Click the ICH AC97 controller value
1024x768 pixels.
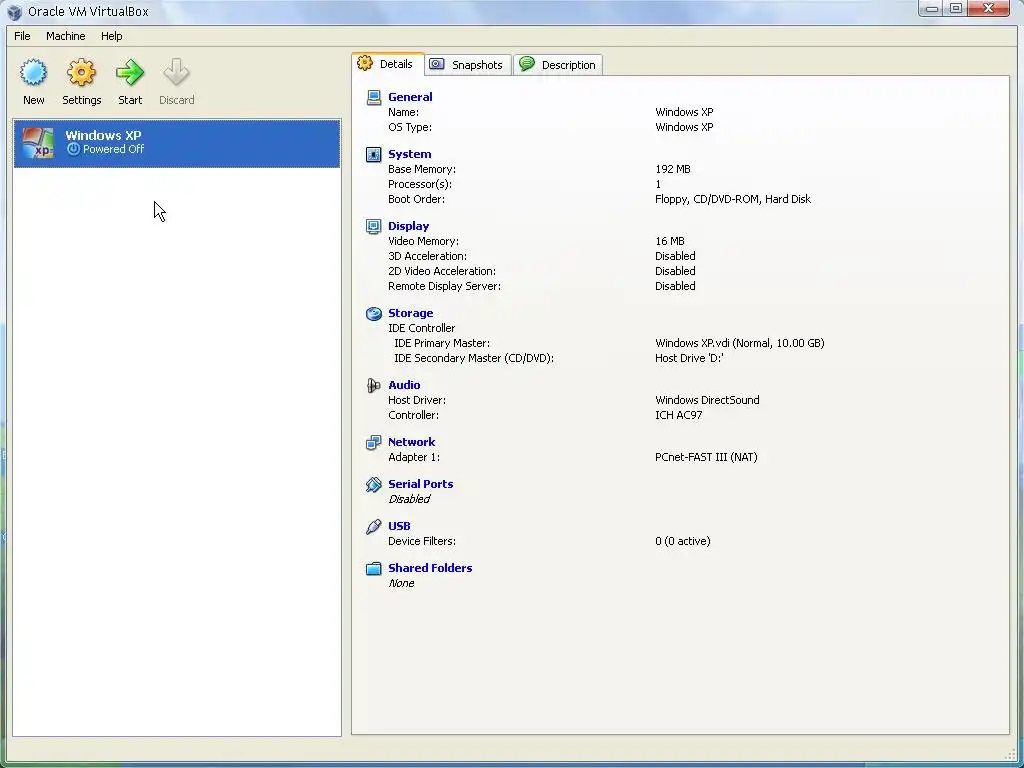[x=679, y=415]
